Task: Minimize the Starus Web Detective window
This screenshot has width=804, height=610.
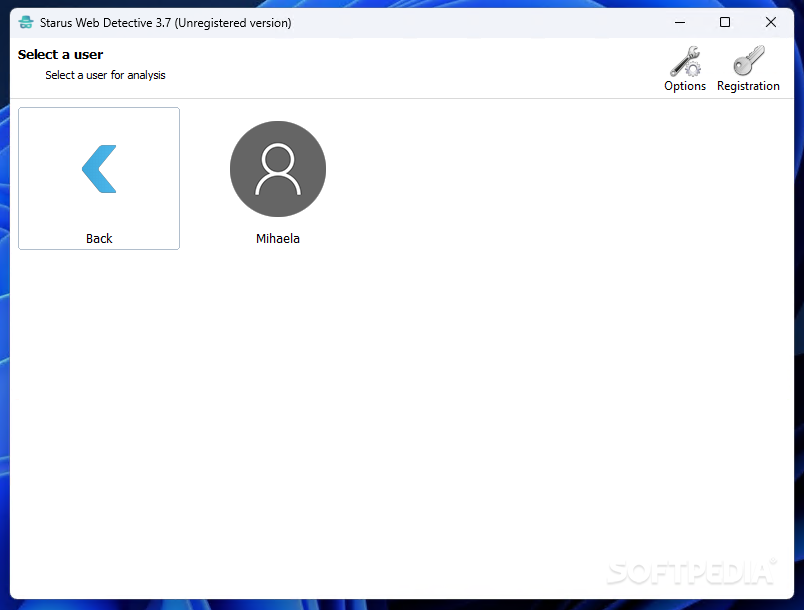Action: (x=680, y=23)
